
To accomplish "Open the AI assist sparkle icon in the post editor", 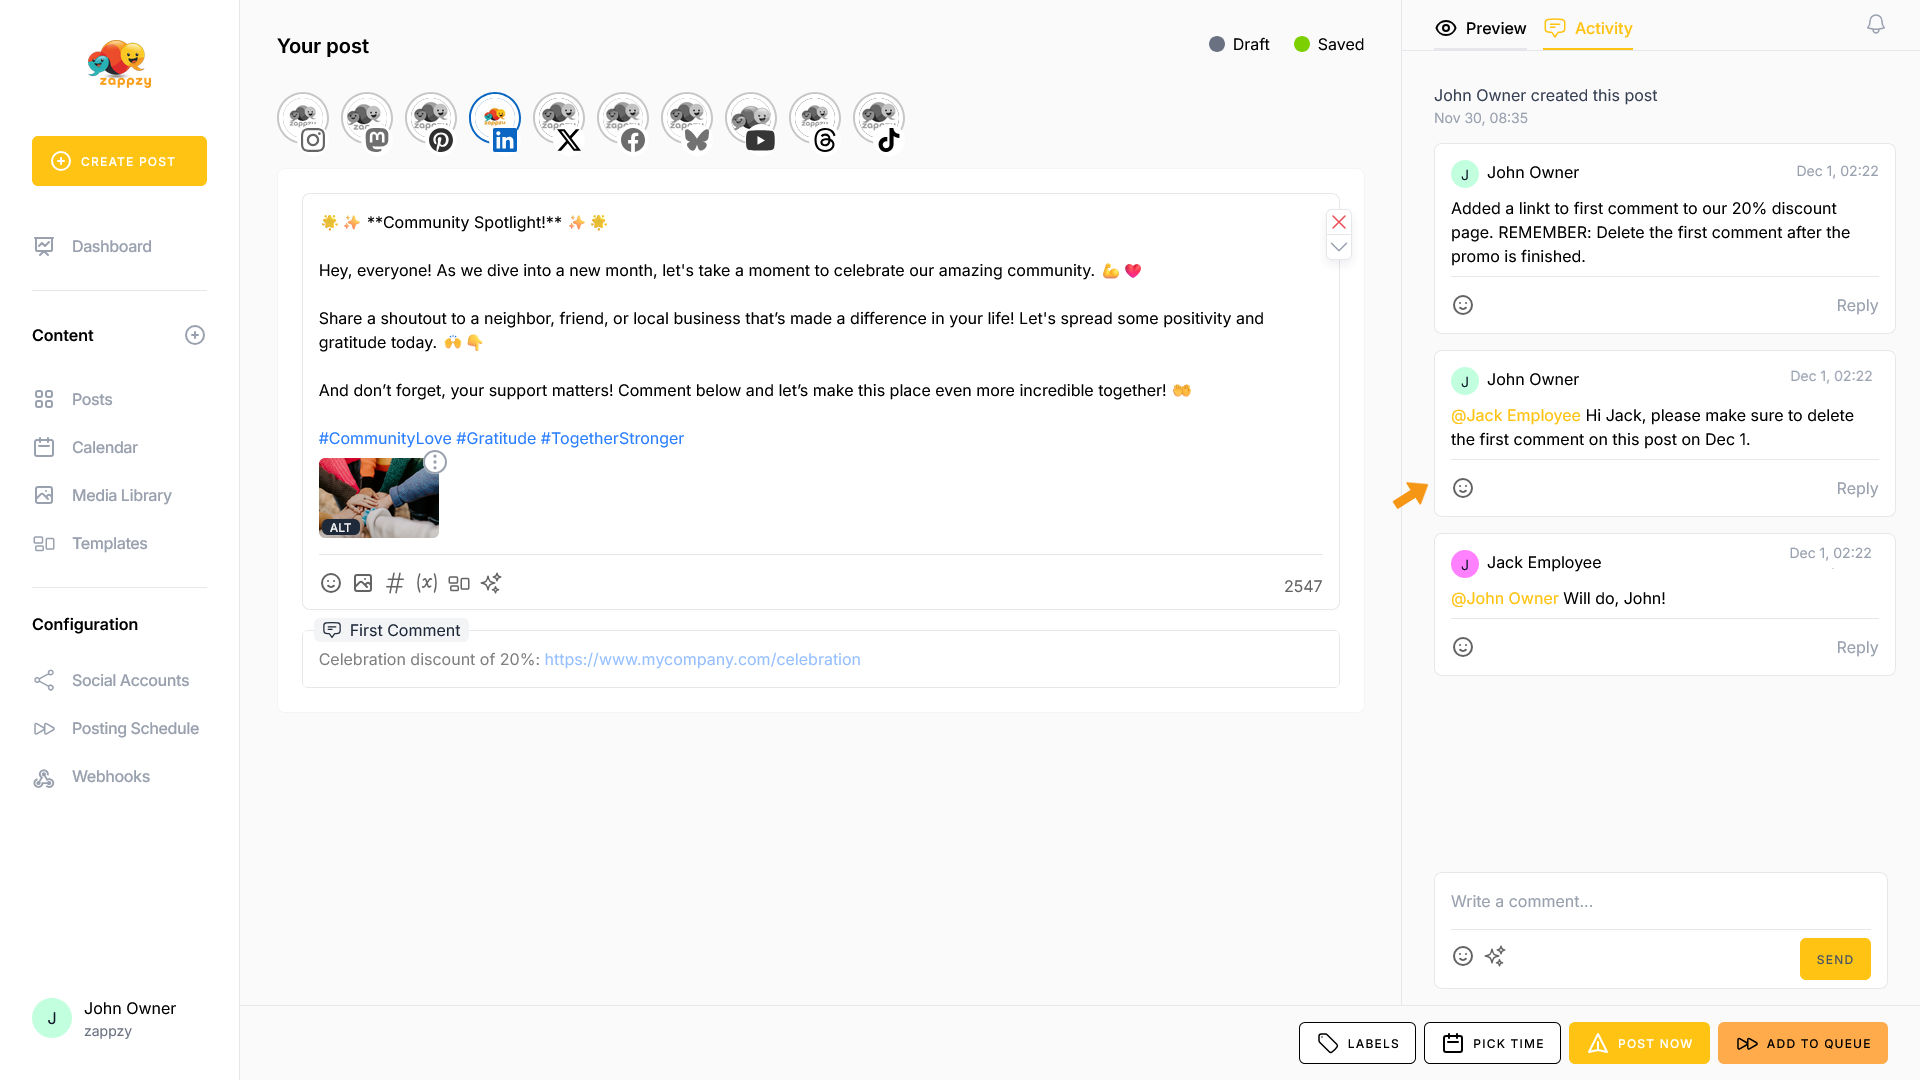I will [x=491, y=583].
